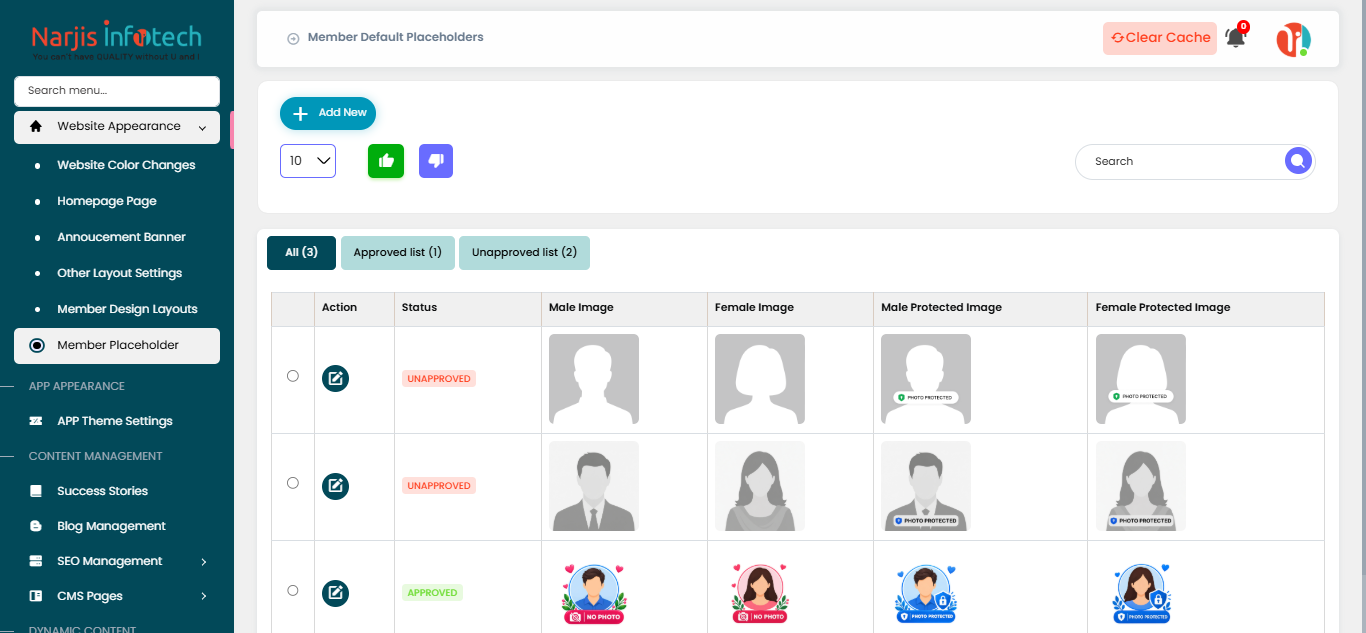This screenshot has width=1366, height=633.
Task: Click the Clear Cache button
Action: coord(1160,38)
